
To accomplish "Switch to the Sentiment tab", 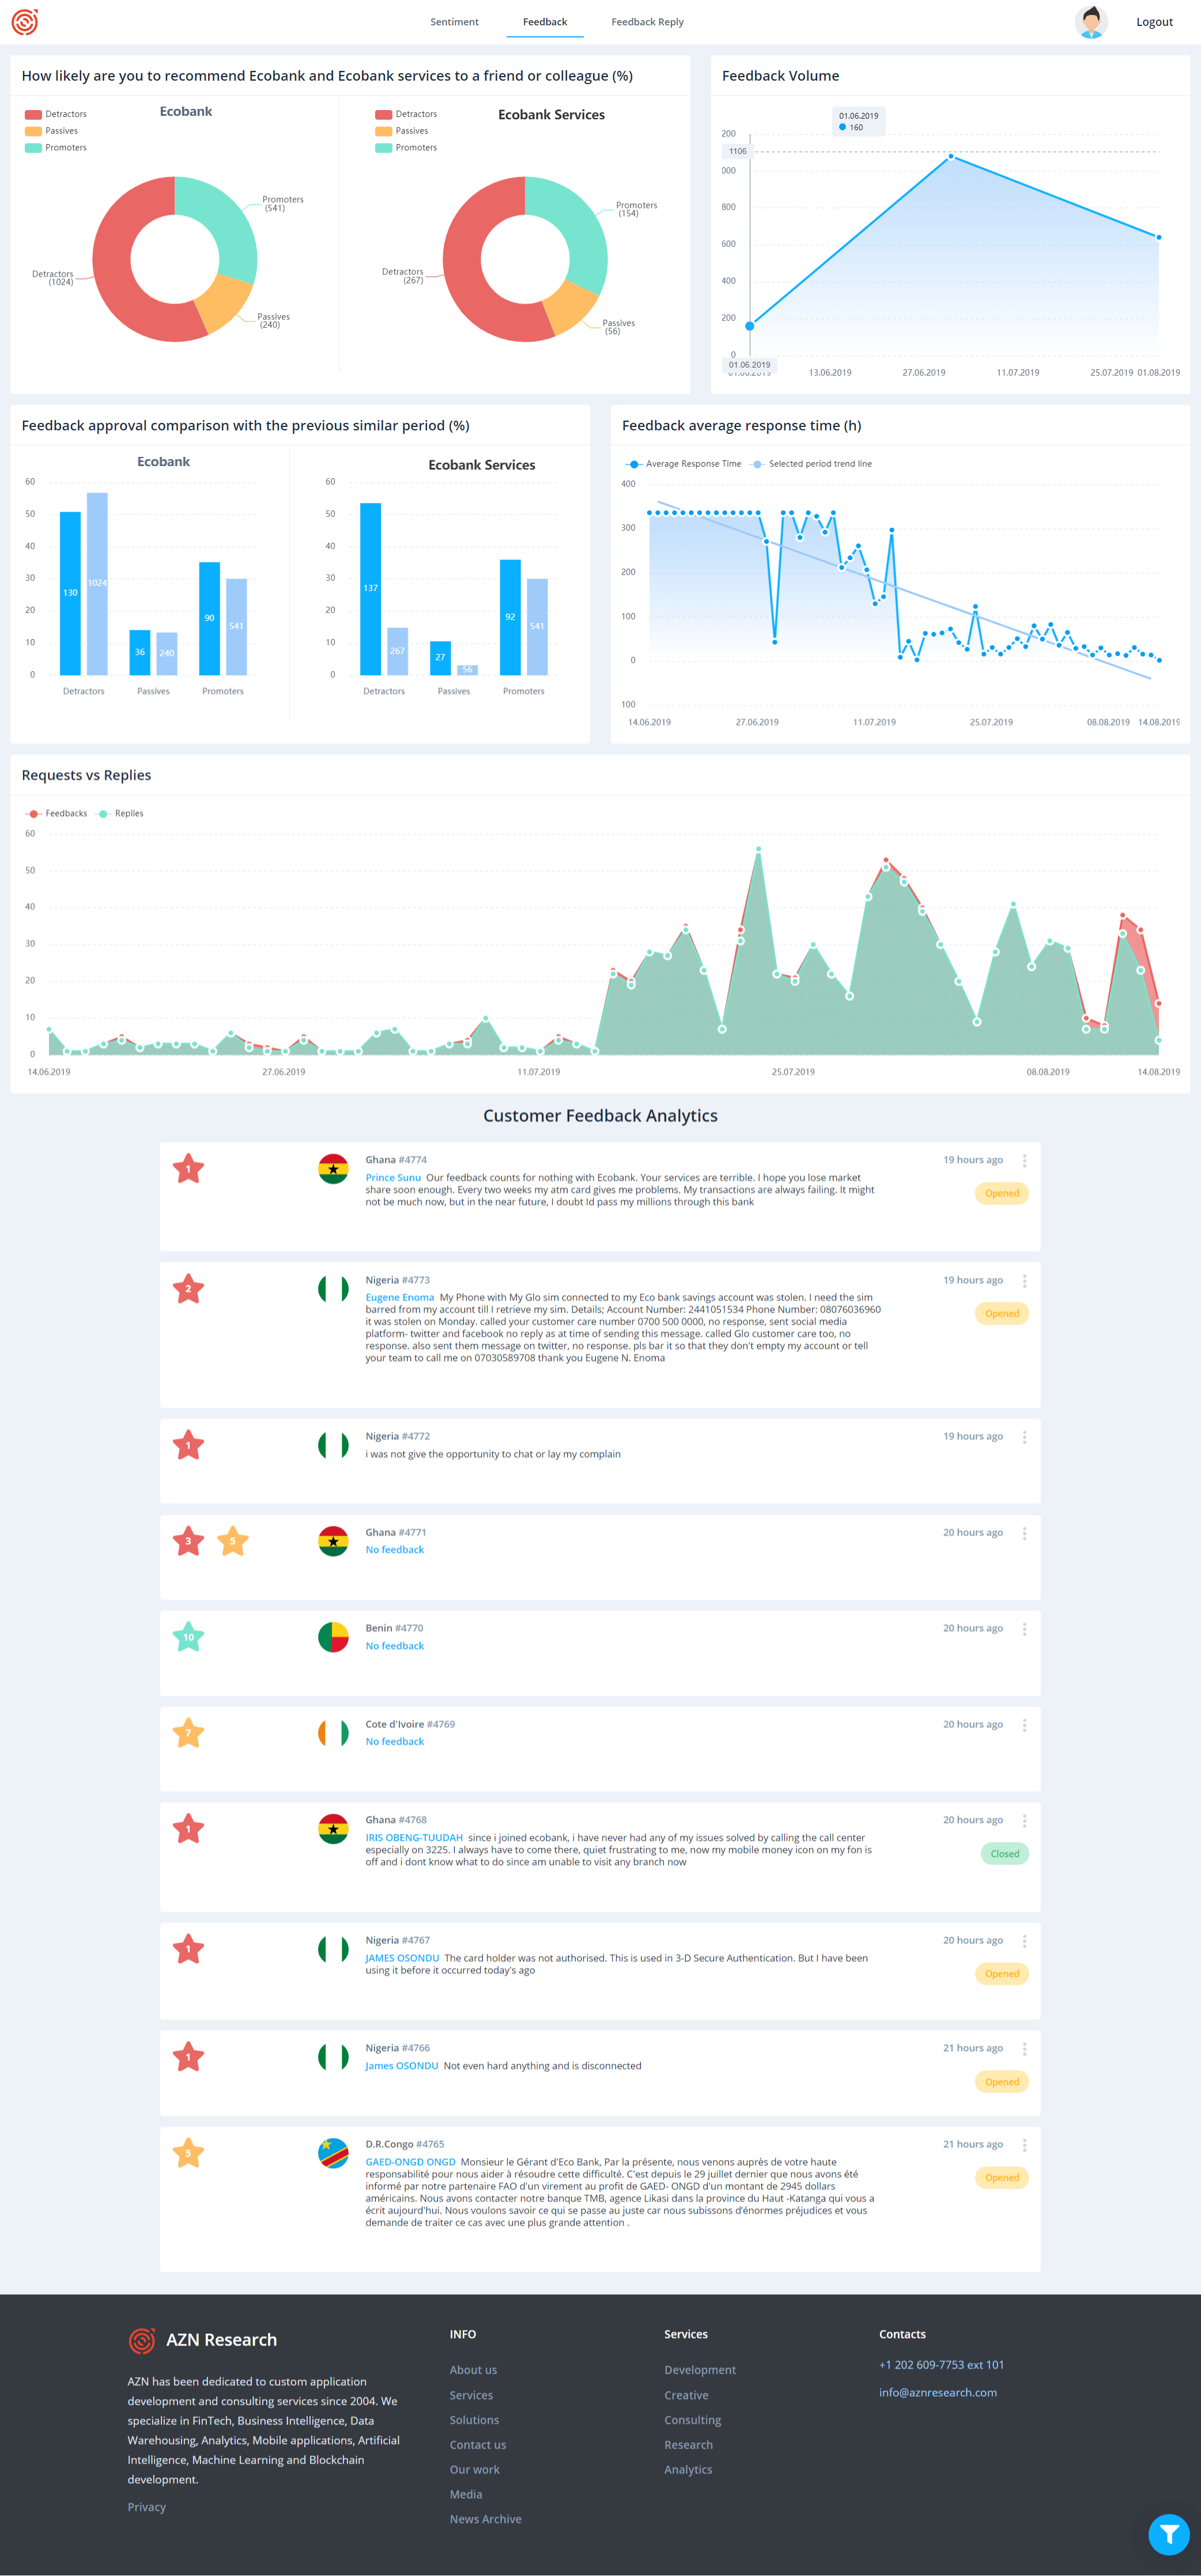I will click(454, 22).
